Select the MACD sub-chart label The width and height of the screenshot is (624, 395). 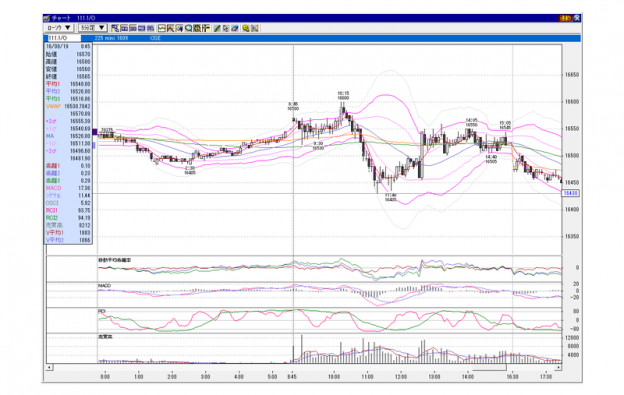click(105, 286)
